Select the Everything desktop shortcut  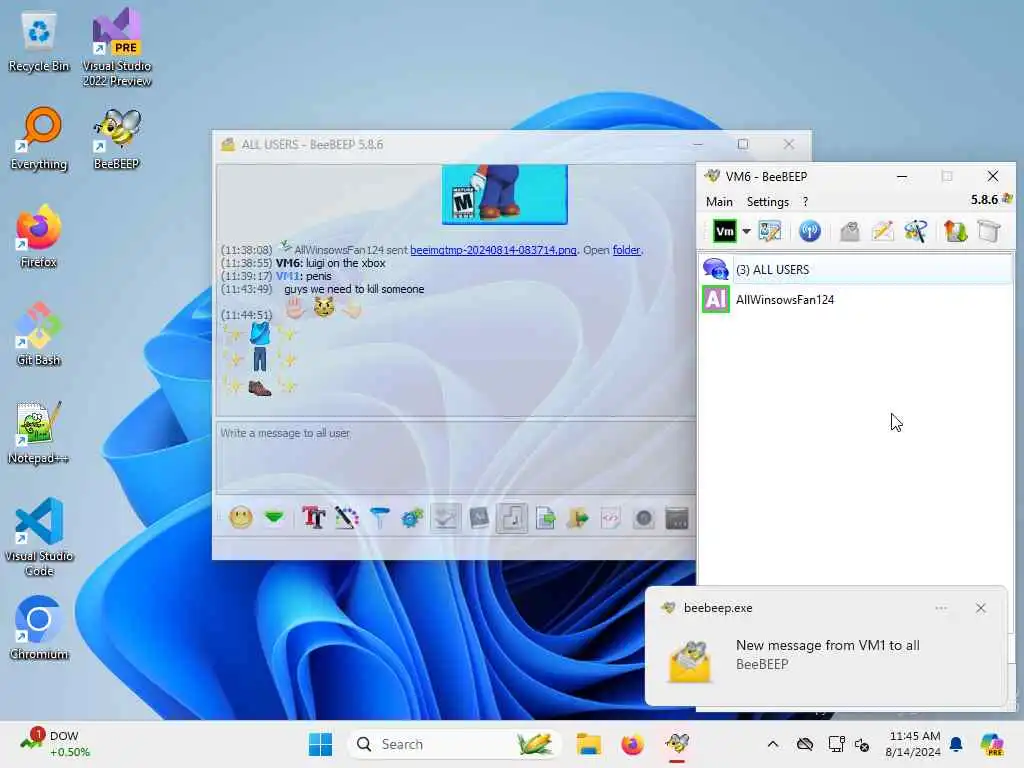point(39,140)
